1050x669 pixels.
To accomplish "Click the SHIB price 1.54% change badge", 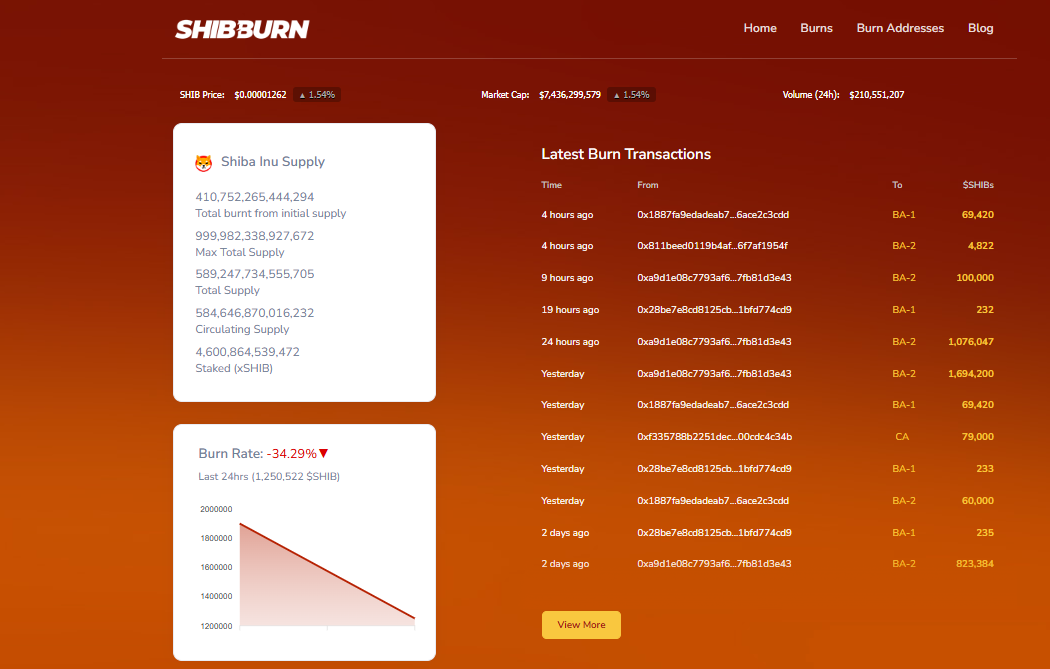I will (x=317, y=95).
